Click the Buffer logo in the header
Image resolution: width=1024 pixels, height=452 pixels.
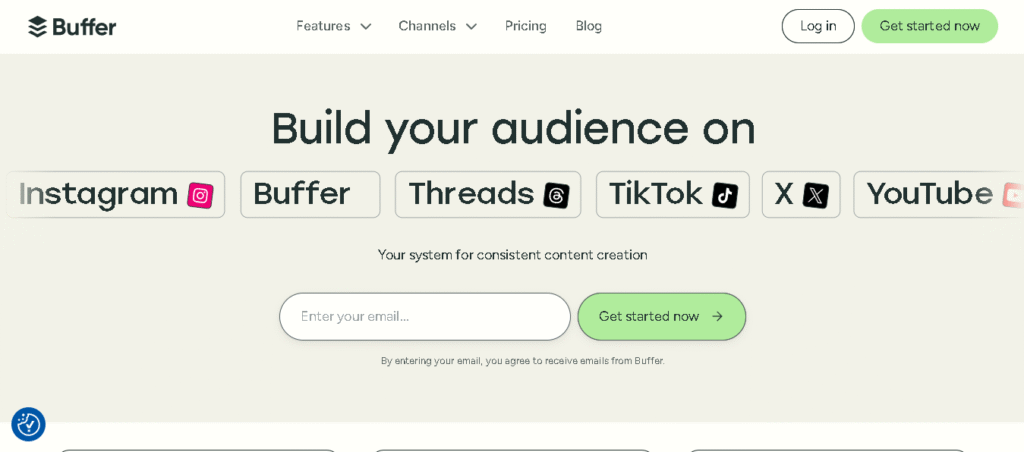coord(72,27)
